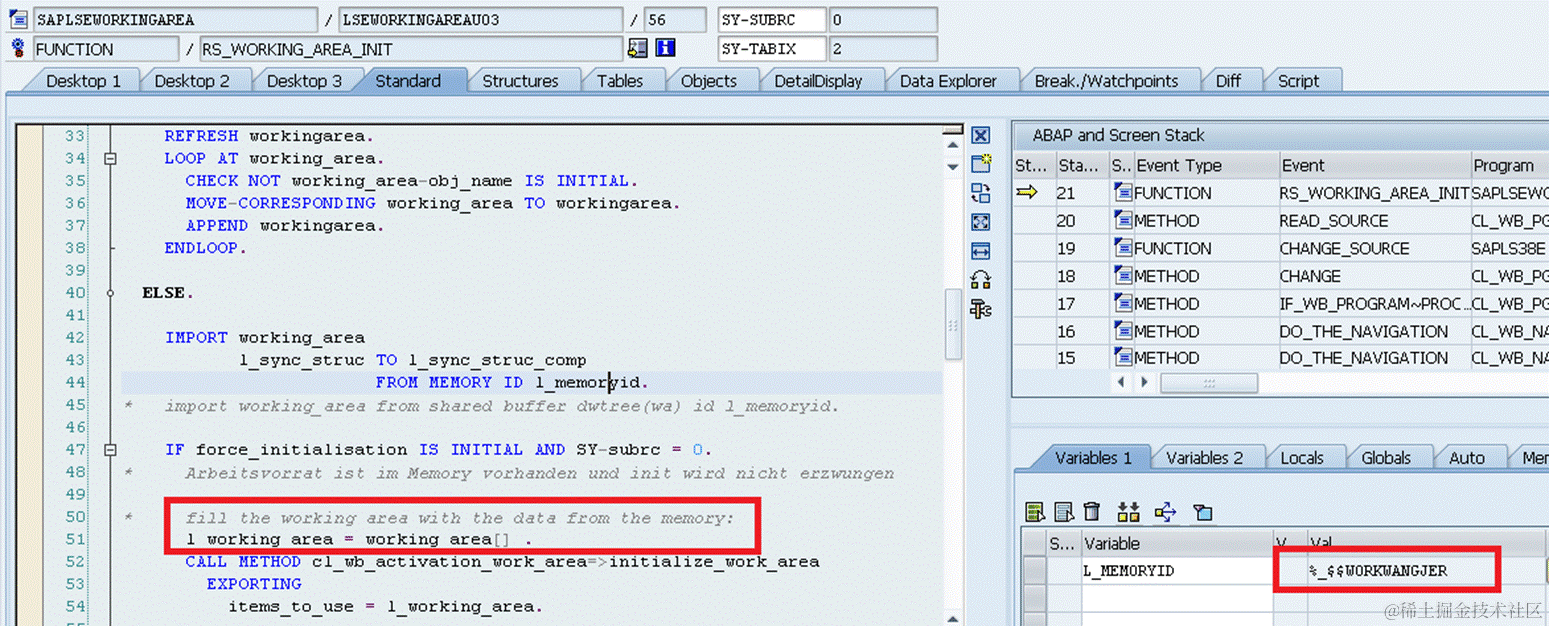The height and width of the screenshot is (626, 1549).
Task: Close the source code tool
Action: pyautogui.click(x=980, y=135)
